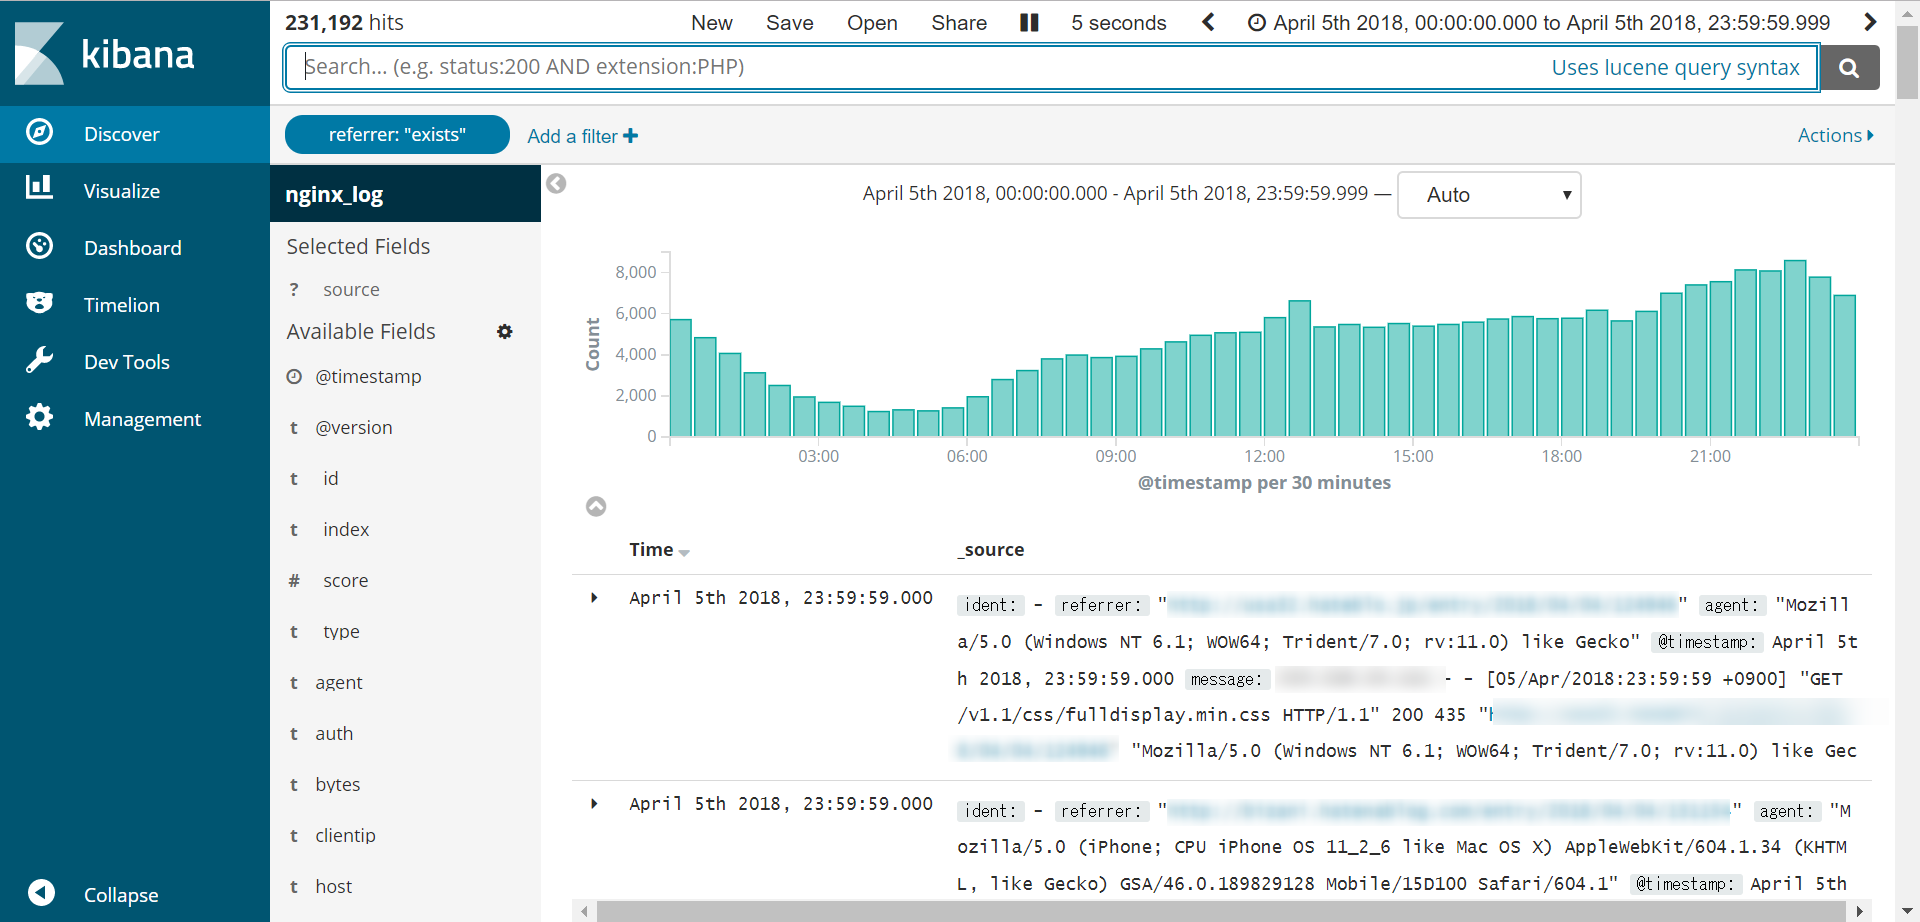Pause the auto-refresh
The height and width of the screenshot is (922, 1920).
point(1028,22)
